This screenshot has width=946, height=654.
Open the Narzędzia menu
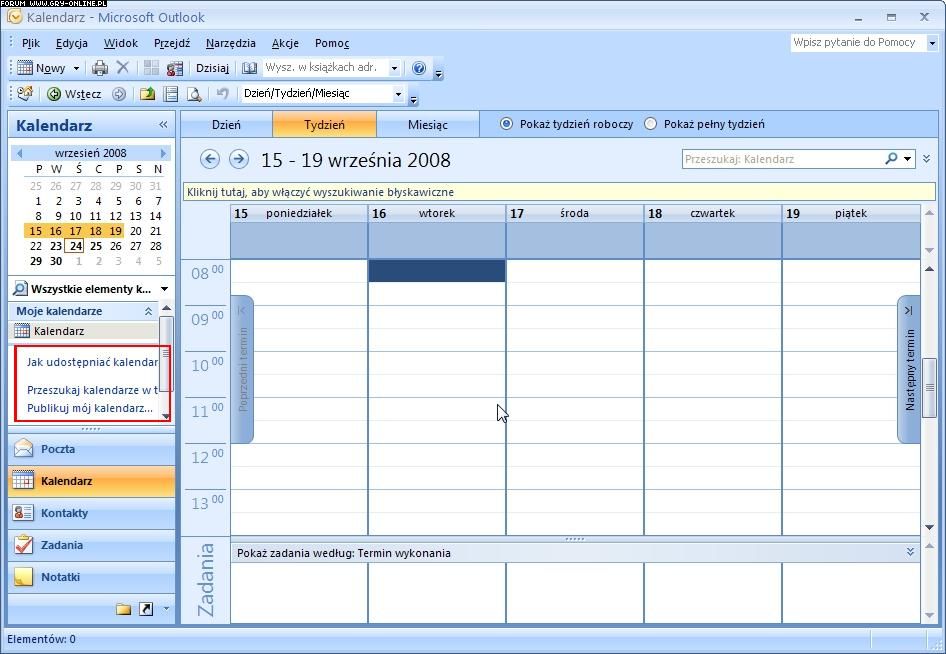[230, 43]
